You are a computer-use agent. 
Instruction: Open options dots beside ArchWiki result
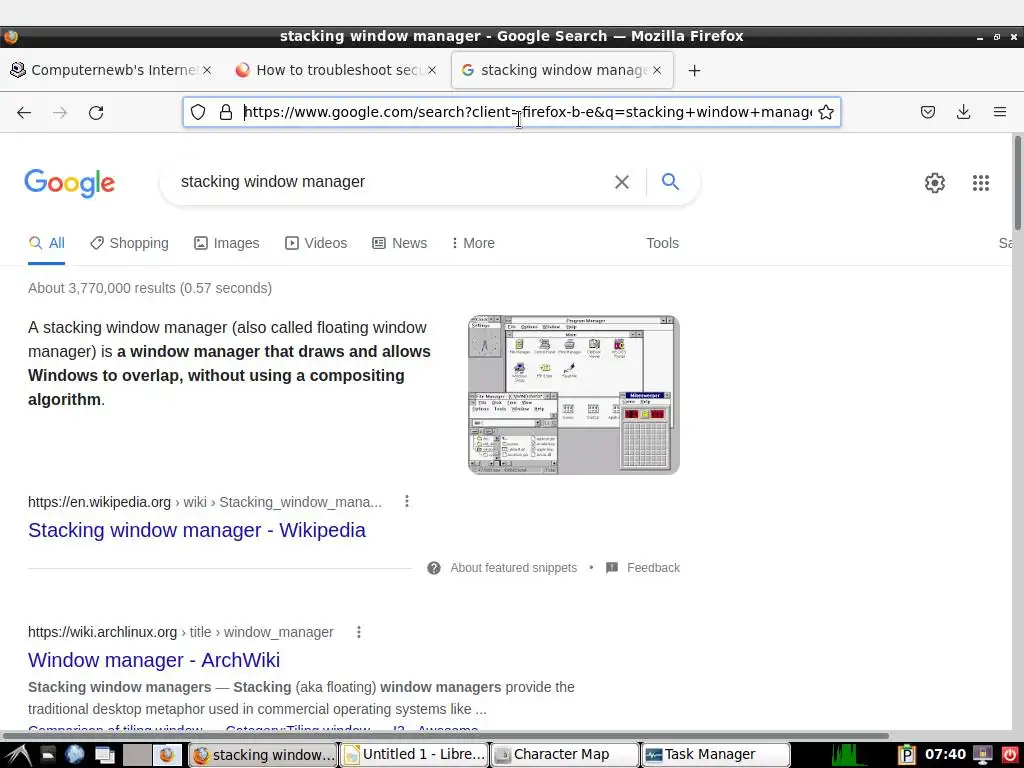(x=359, y=632)
